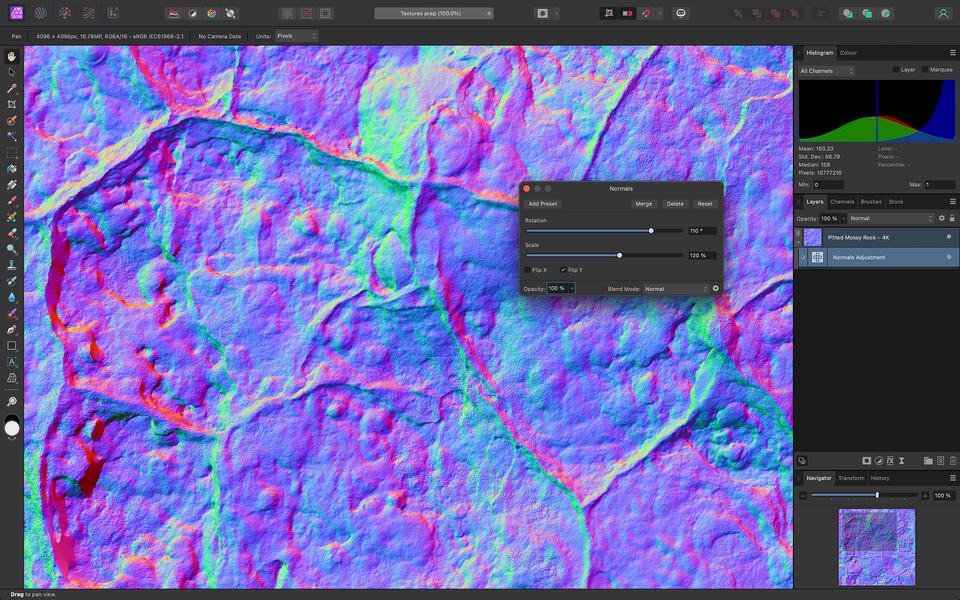Viewport: 960px width, 600px height.
Task: Select the Move tool in the toolbar
Action: tap(13, 73)
